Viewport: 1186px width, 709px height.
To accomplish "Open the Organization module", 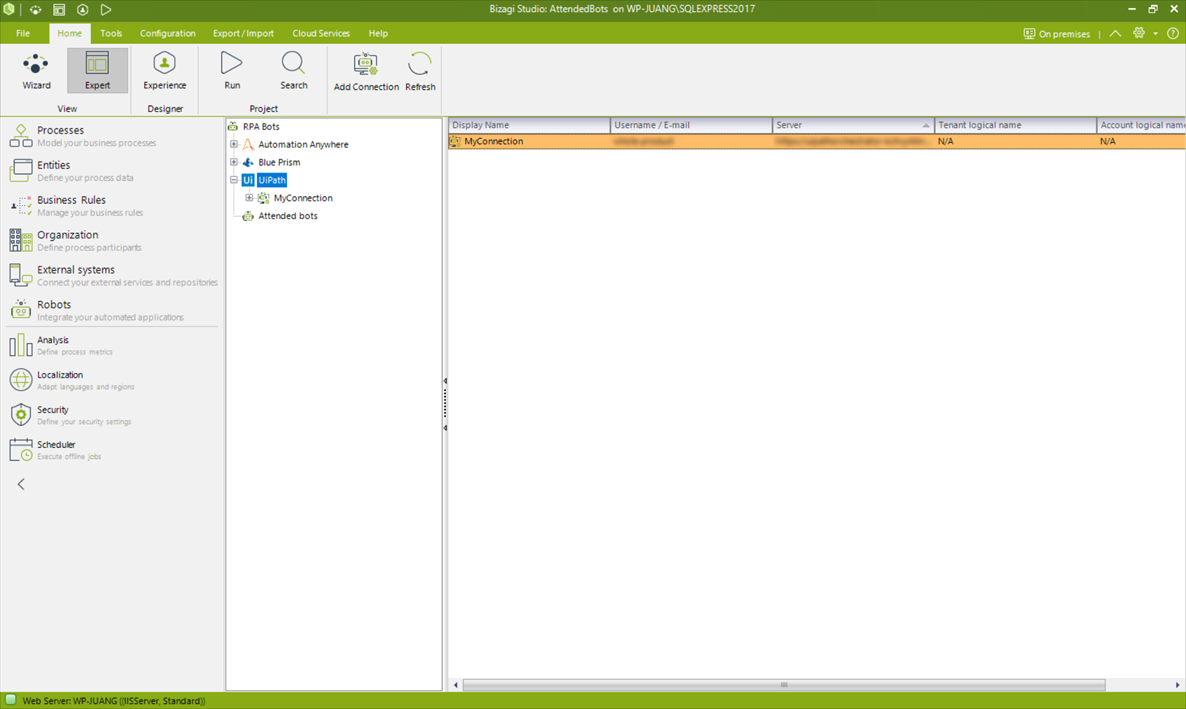I will [112, 241].
